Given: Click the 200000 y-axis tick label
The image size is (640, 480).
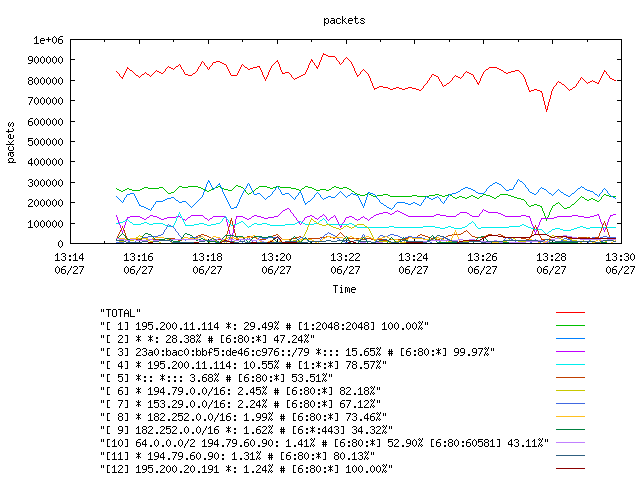Looking at the screenshot, I should point(46,203).
